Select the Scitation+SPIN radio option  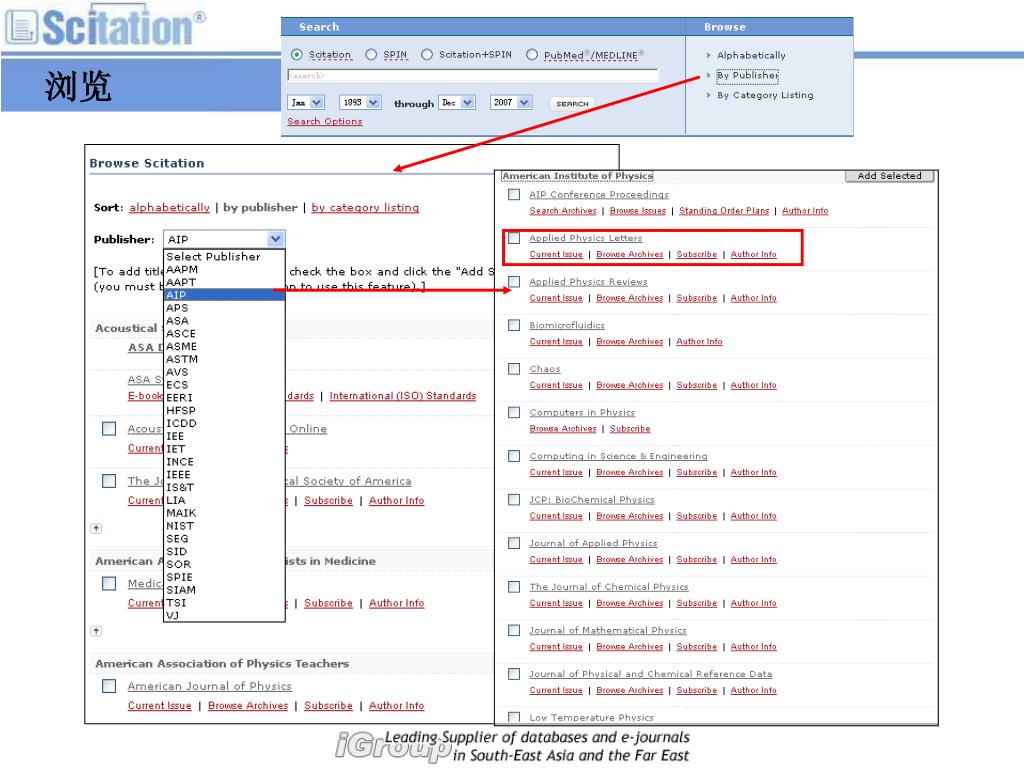coord(427,55)
